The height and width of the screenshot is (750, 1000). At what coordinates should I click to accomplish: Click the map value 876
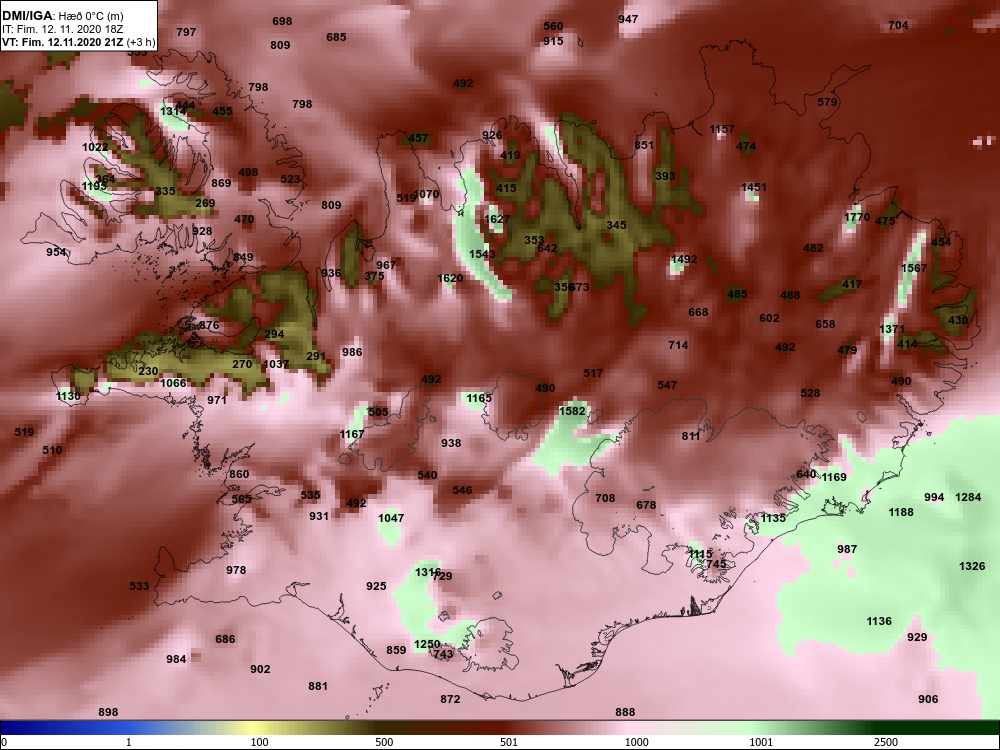pos(209,325)
